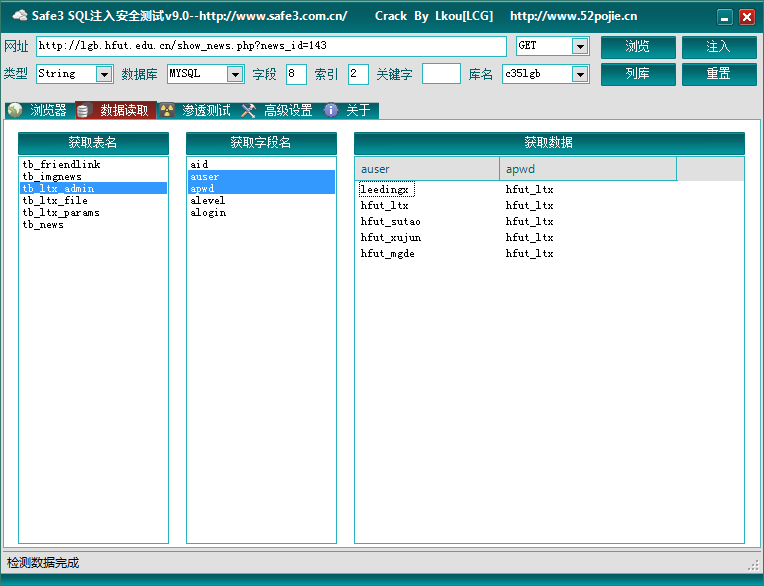The image size is (764, 586).
Task: Click the 字段 input field
Action: pos(296,74)
